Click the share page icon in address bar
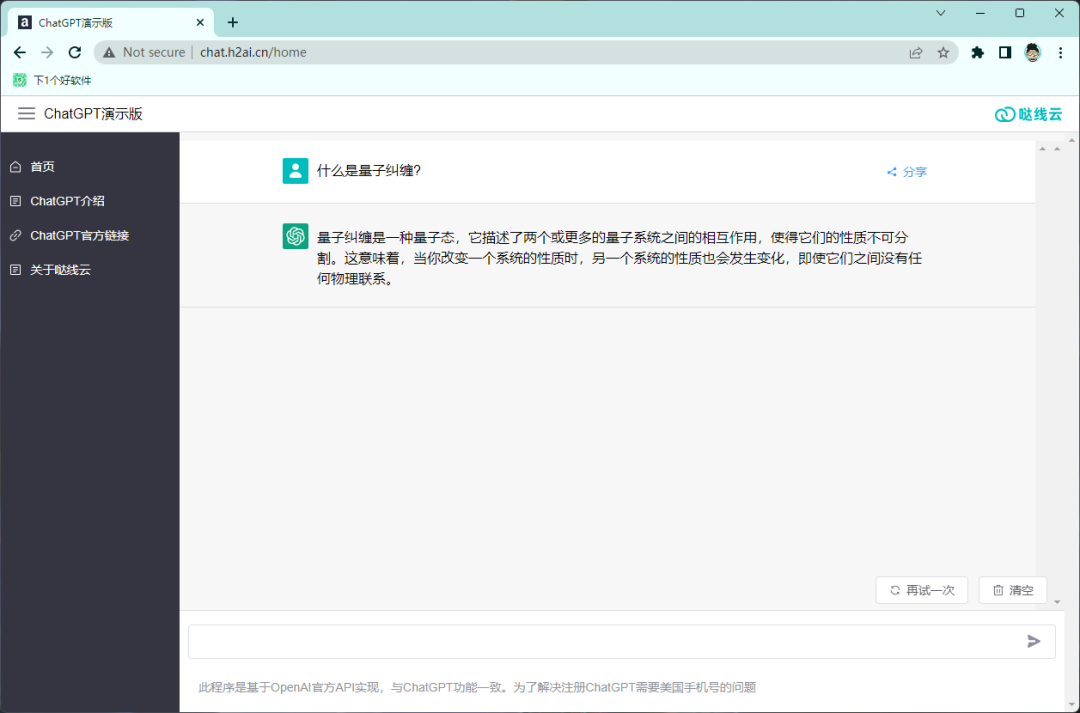This screenshot has width=1080, height=713. pos(915,53)
